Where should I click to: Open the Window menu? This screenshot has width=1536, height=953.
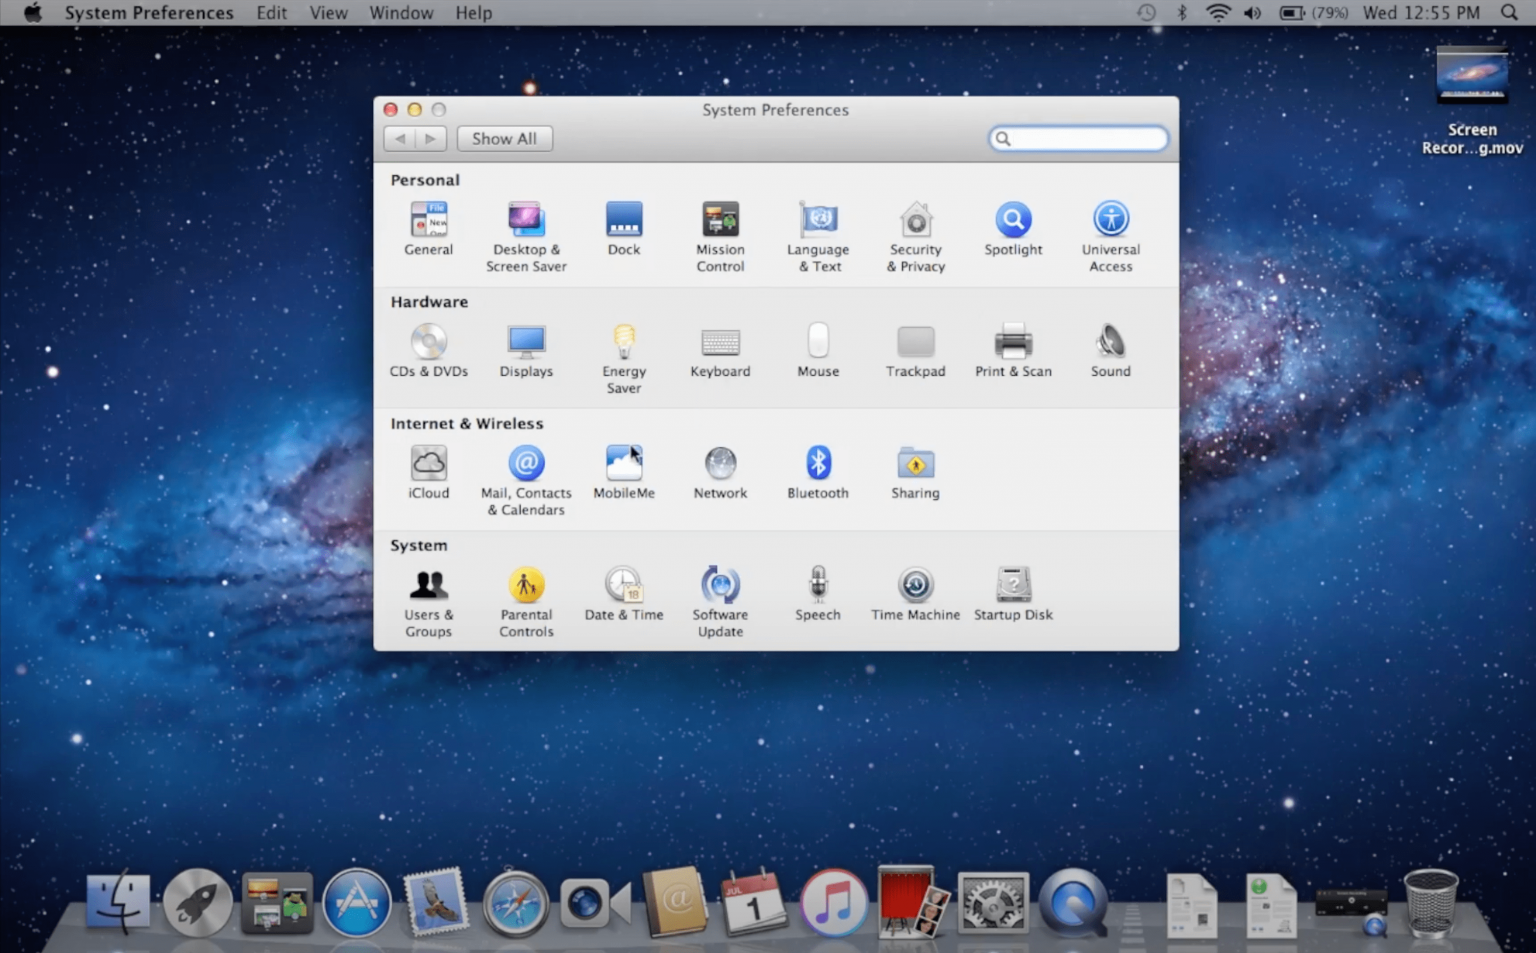pyautogui.click(x=400, y=13)
